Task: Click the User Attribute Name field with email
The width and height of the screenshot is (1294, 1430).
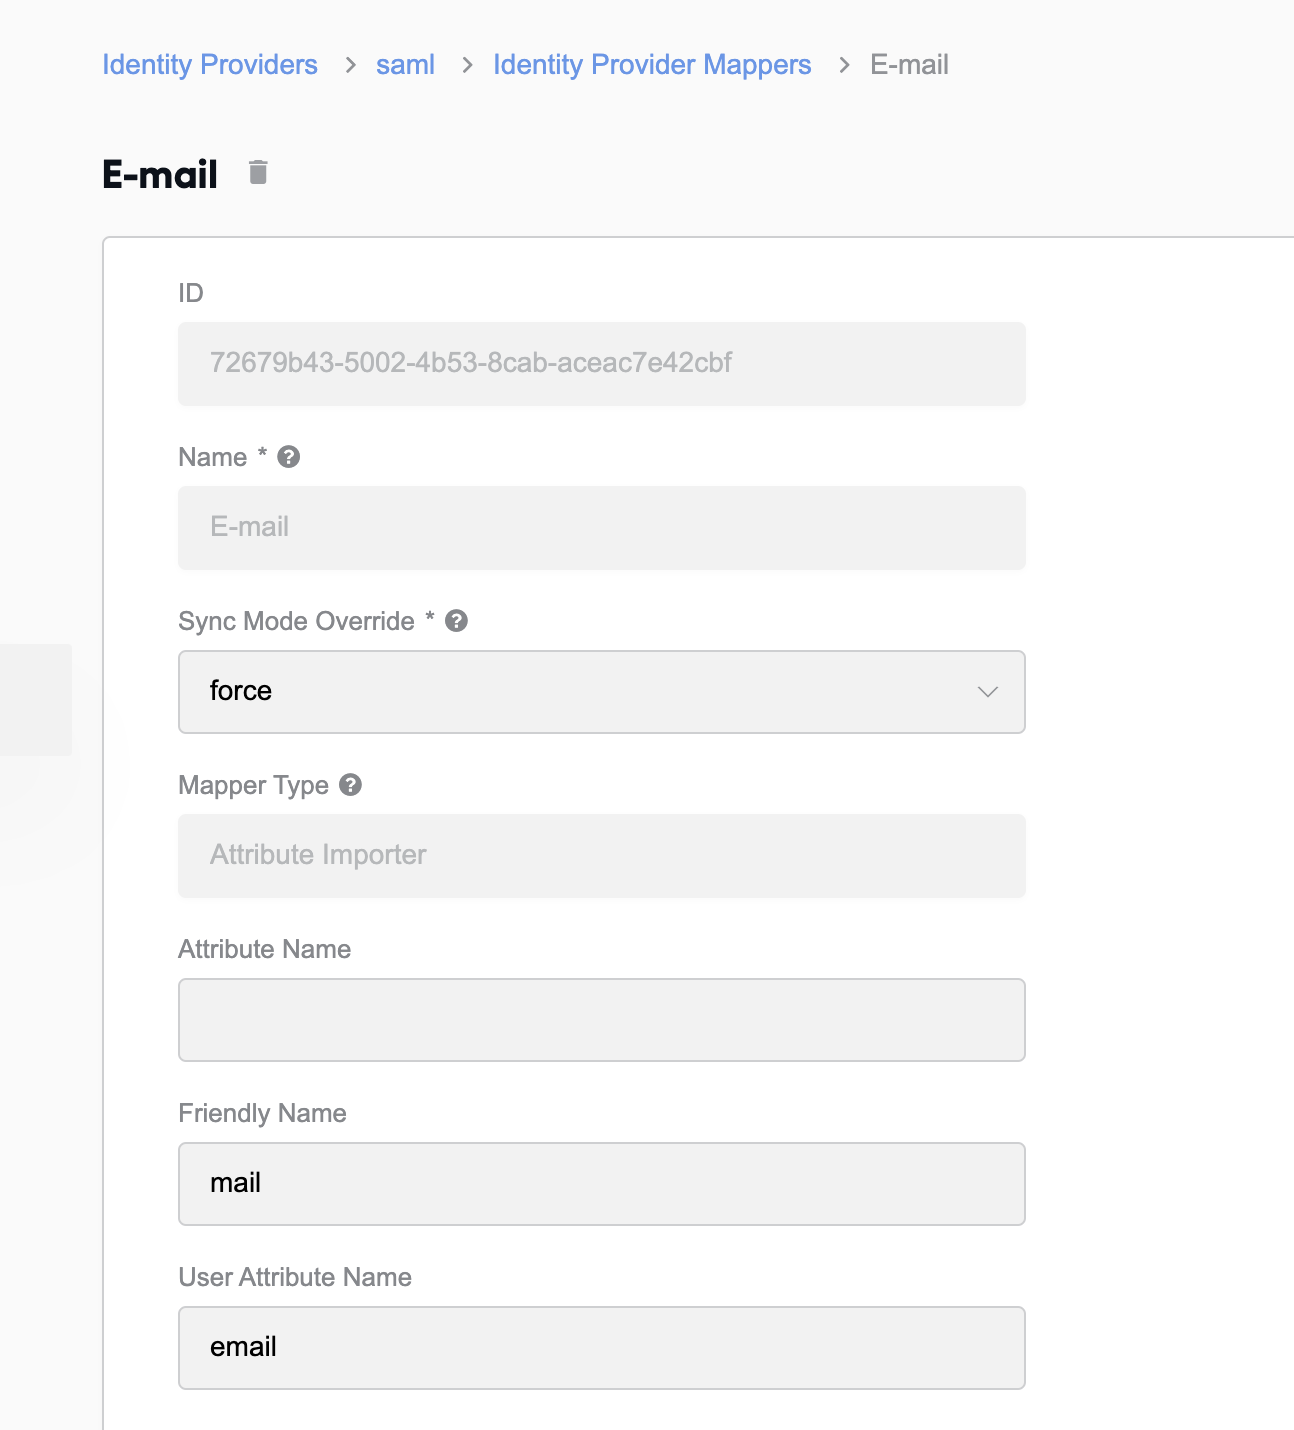Action: [602, 1348]
